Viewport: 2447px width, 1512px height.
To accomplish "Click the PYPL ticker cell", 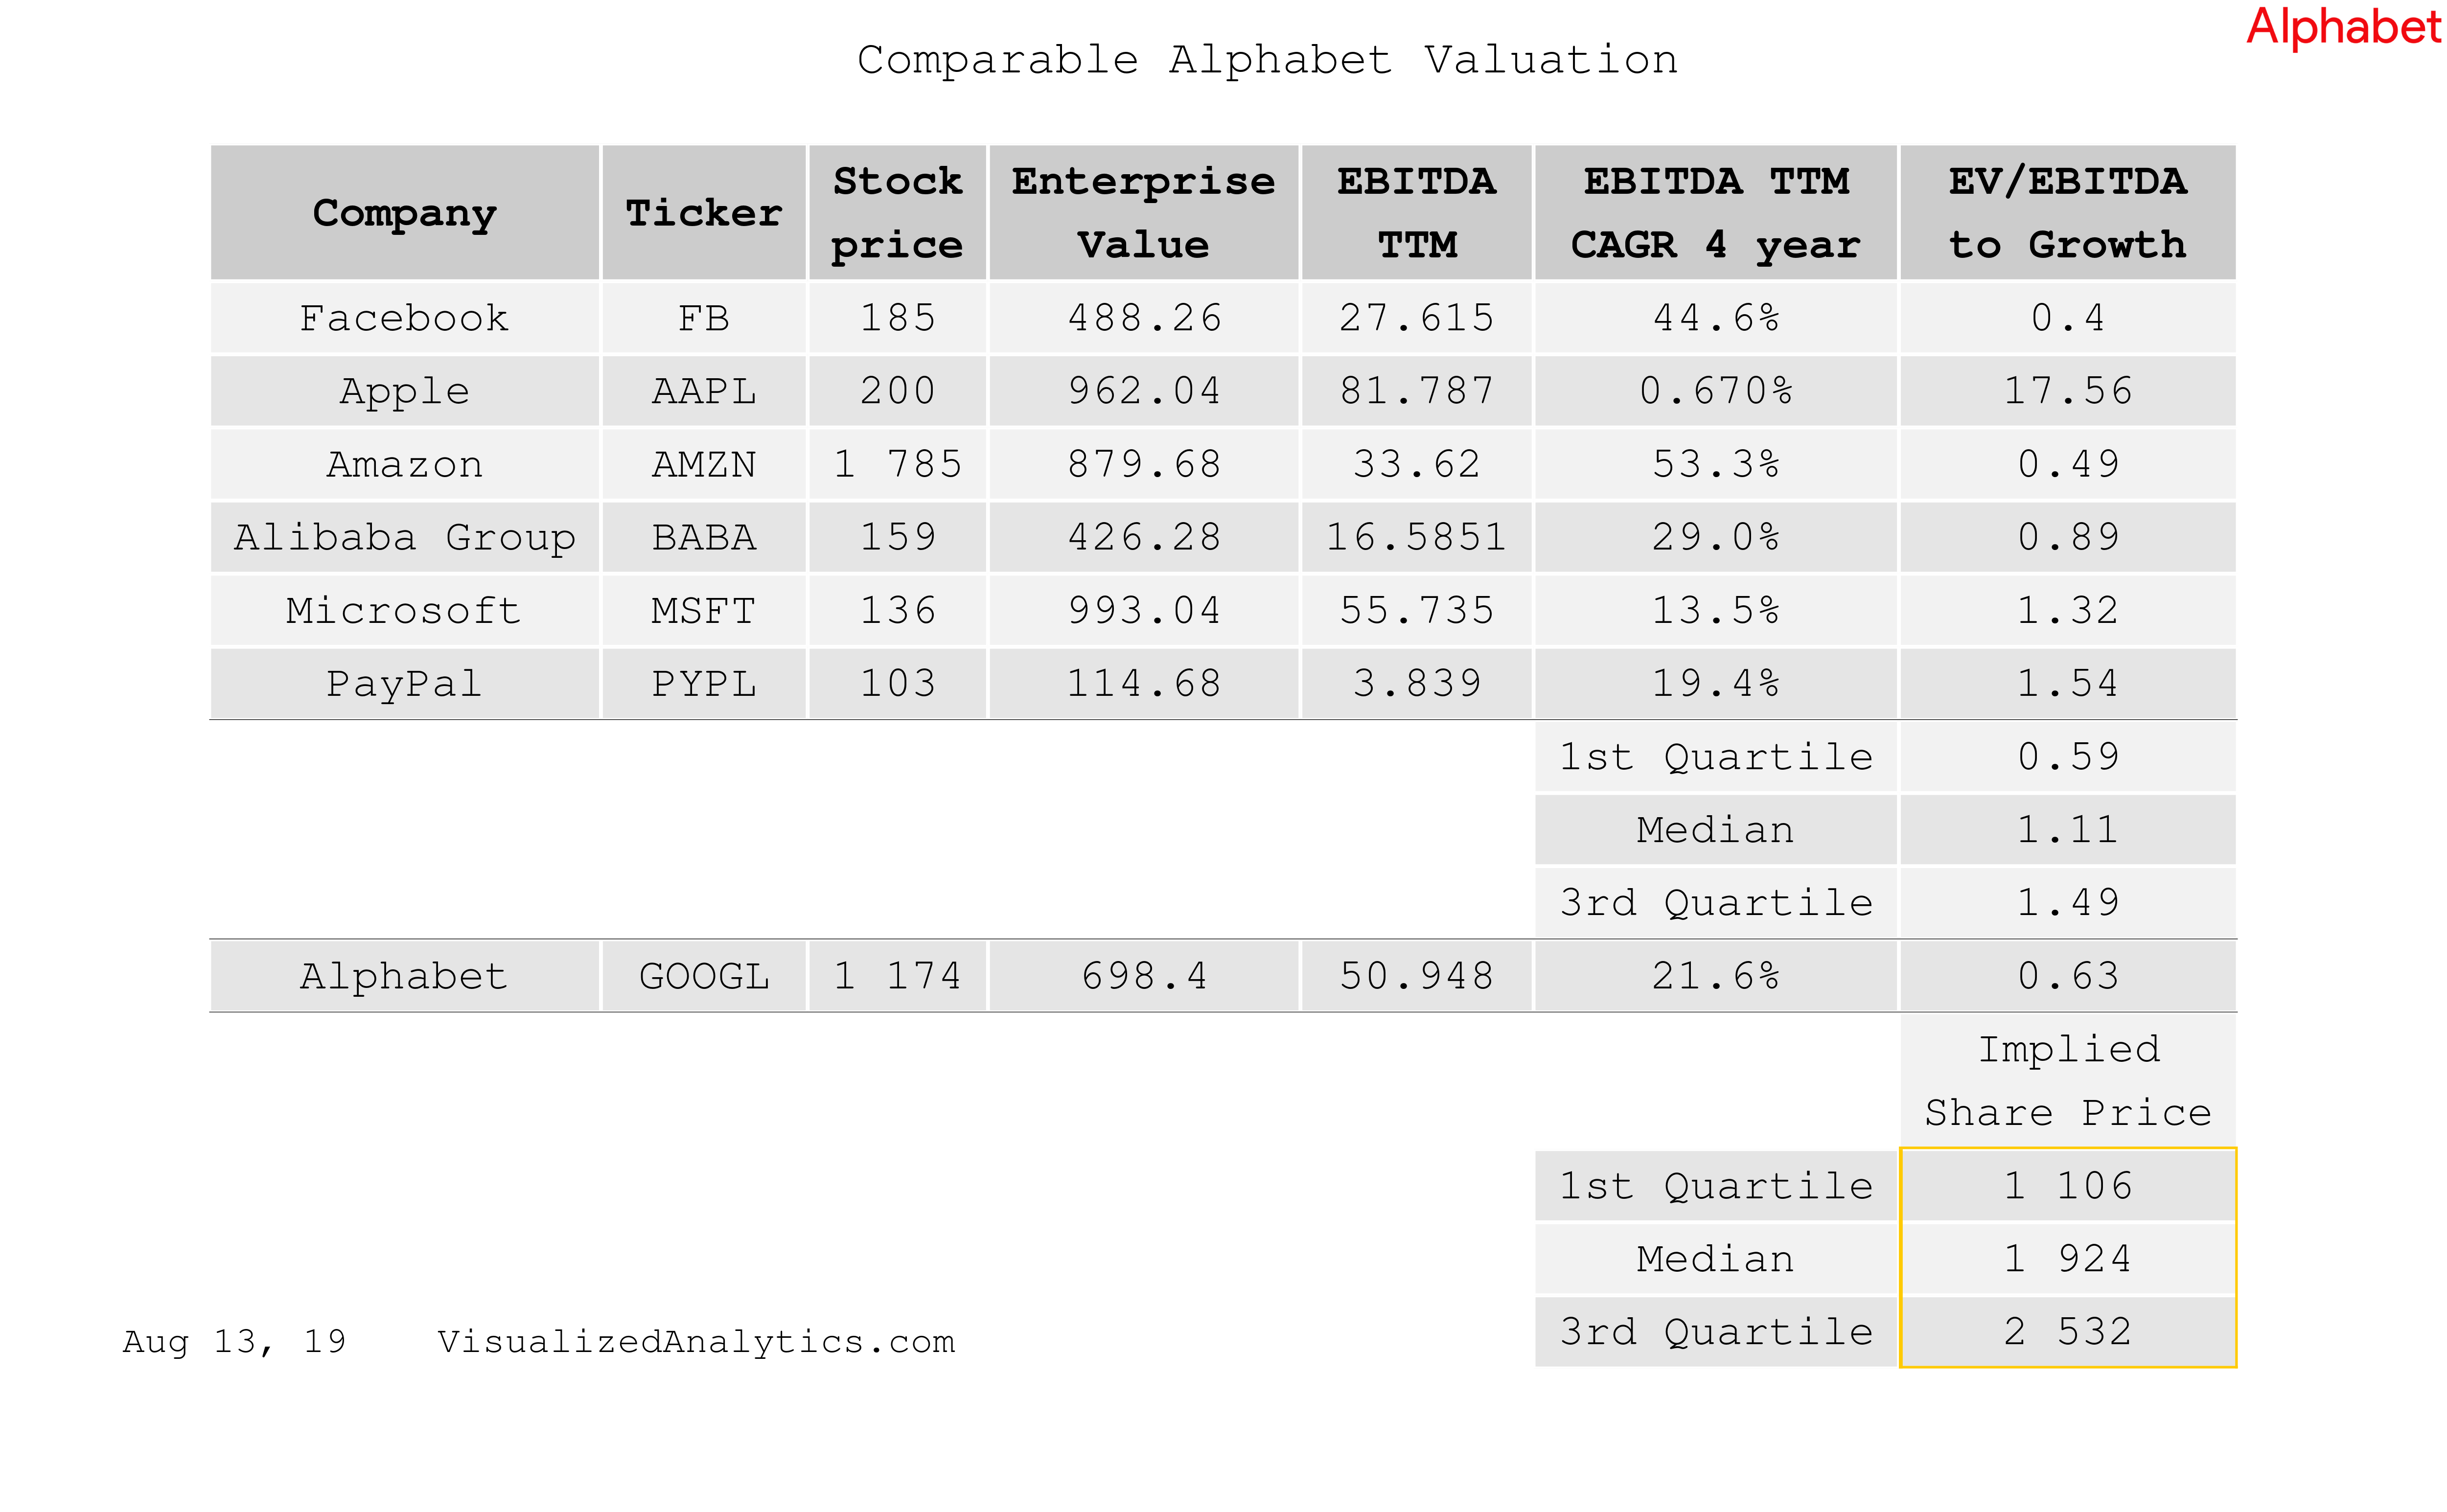I will point(704,684).
